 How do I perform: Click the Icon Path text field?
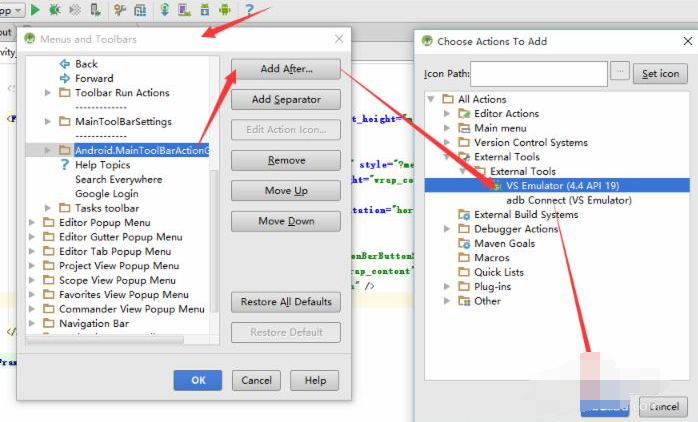point(539,74)
